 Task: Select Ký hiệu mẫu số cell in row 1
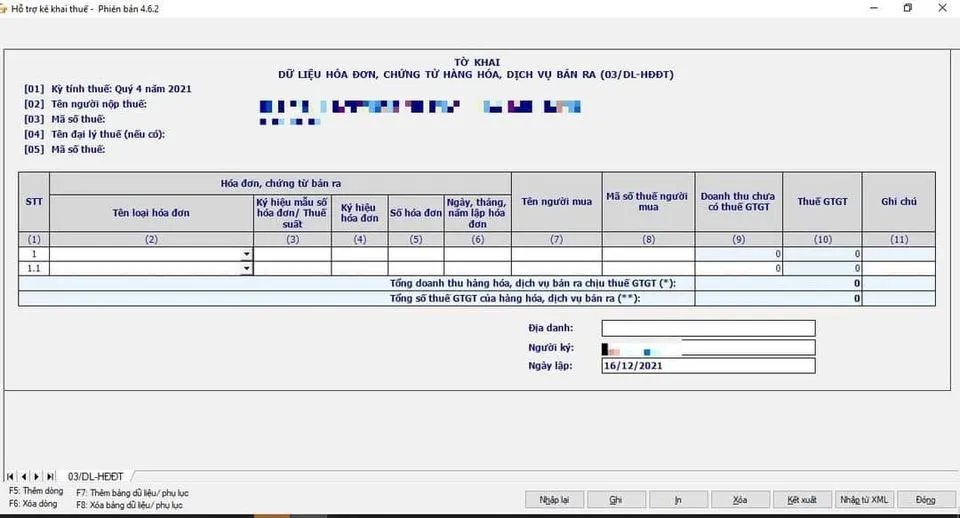[293, 254]
